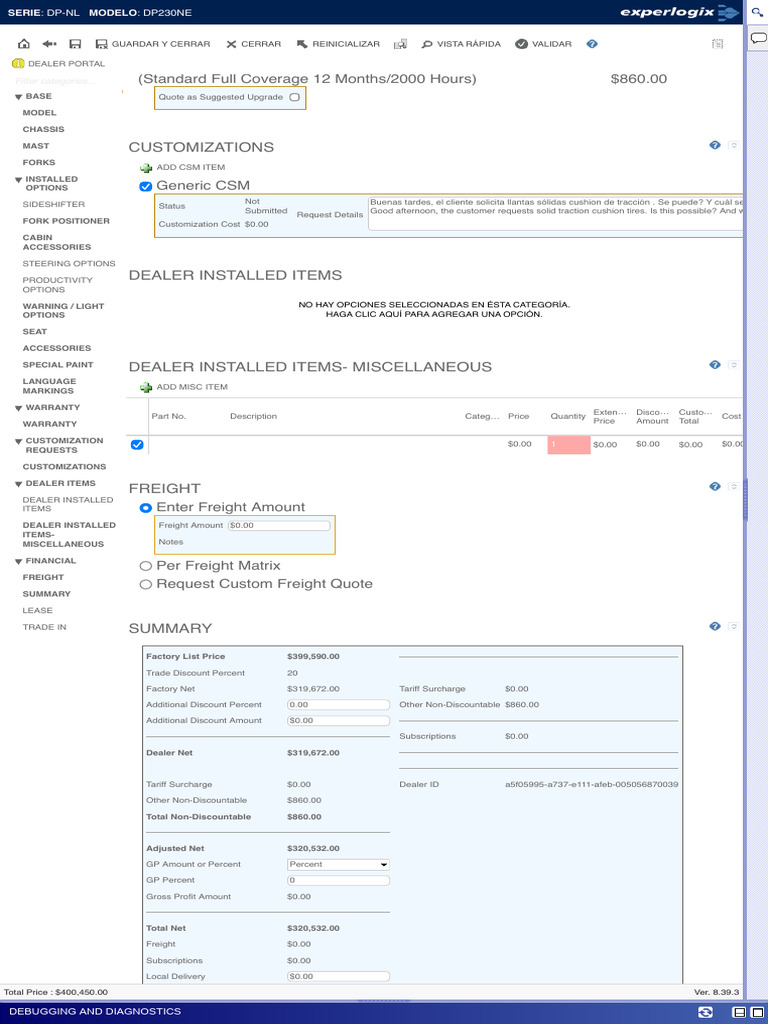Screen dimensions: 768x1024
Task: Click the Additional Discount Amount field
Action: pos(338,721)
